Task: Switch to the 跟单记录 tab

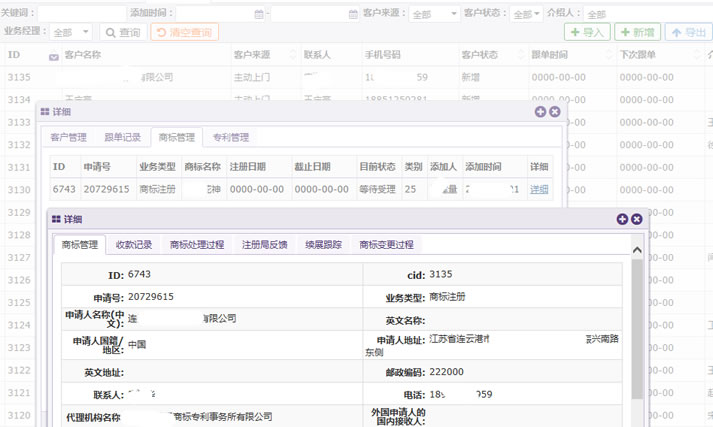Action: click(122, 137)
